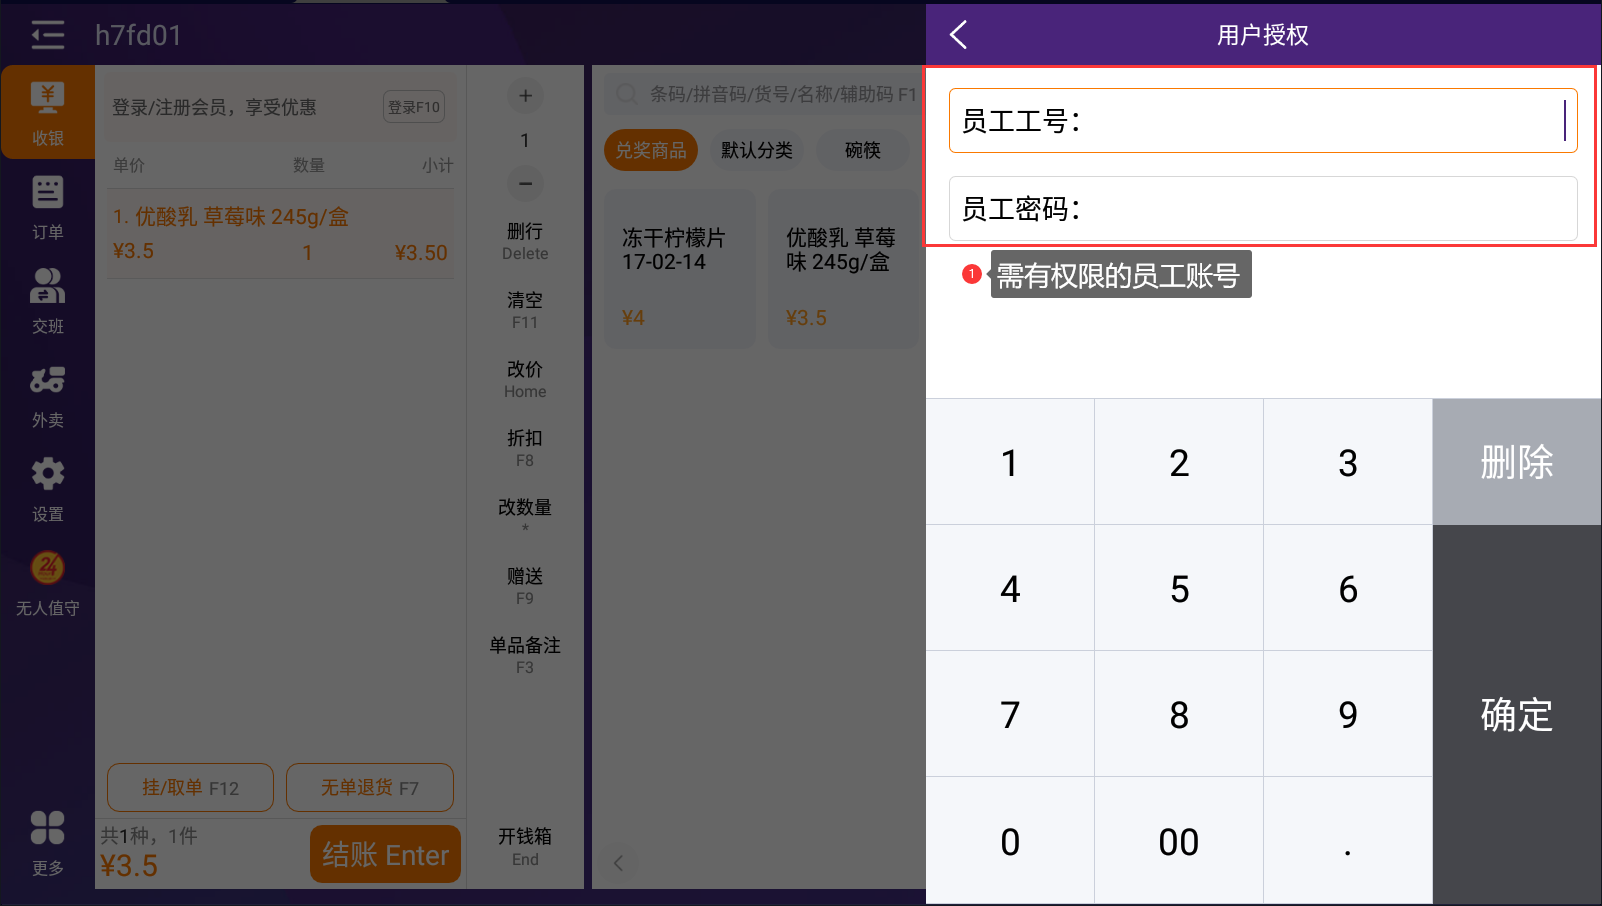Toggle the hamburger menu at top left

click(x=47, y=35)
